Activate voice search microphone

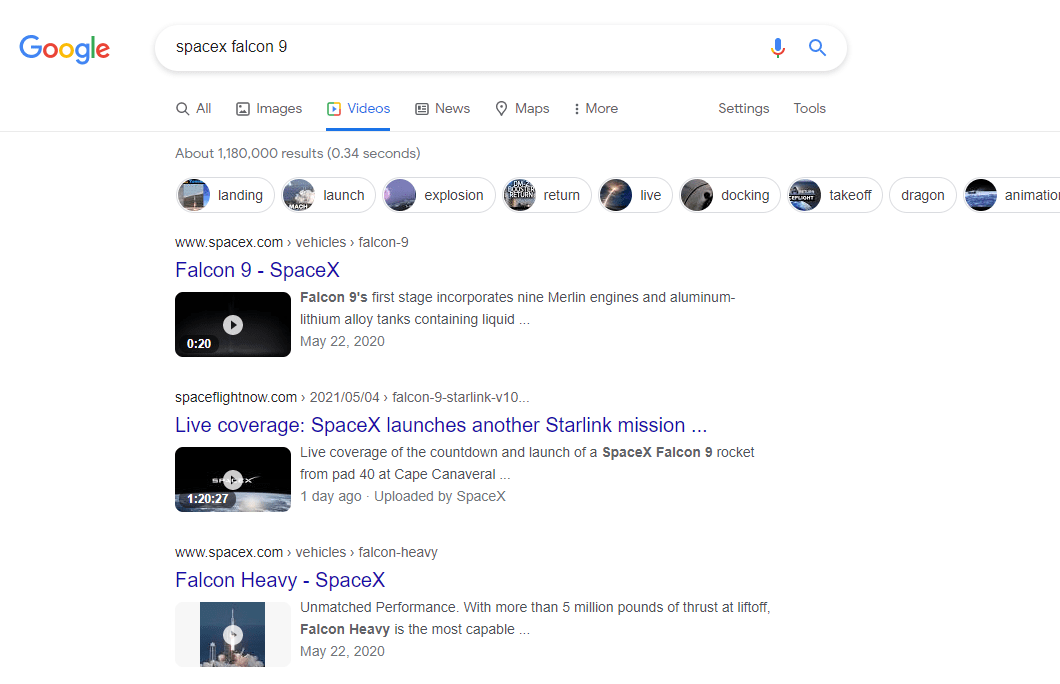(x=778, y=48)
